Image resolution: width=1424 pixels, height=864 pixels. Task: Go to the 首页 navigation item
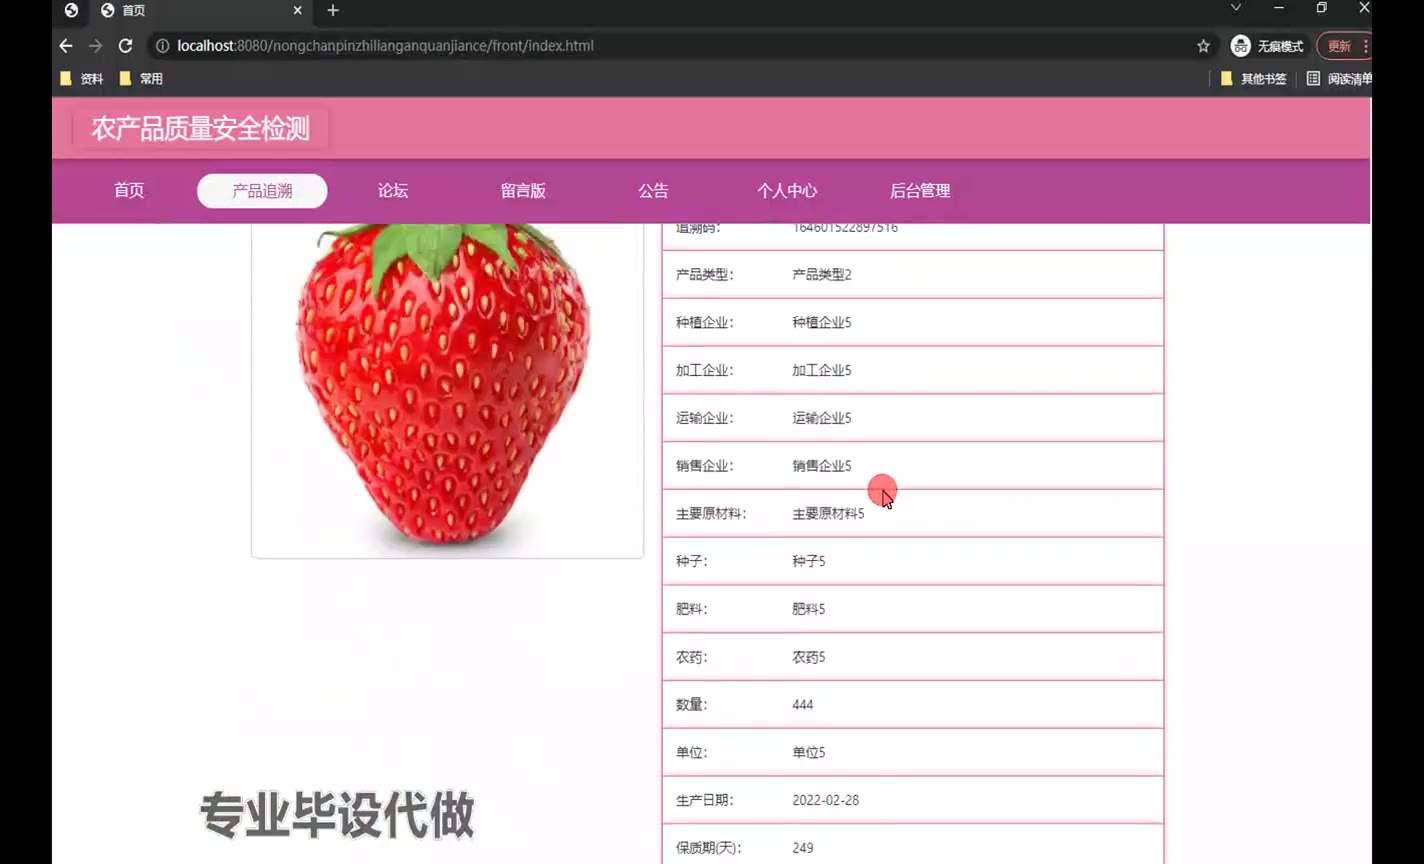point(129,191)
